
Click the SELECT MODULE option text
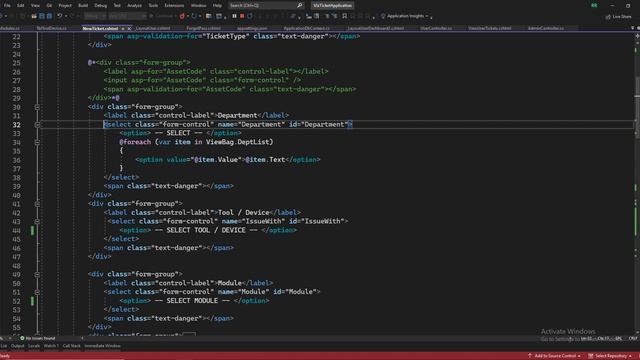tap(192, 301)
